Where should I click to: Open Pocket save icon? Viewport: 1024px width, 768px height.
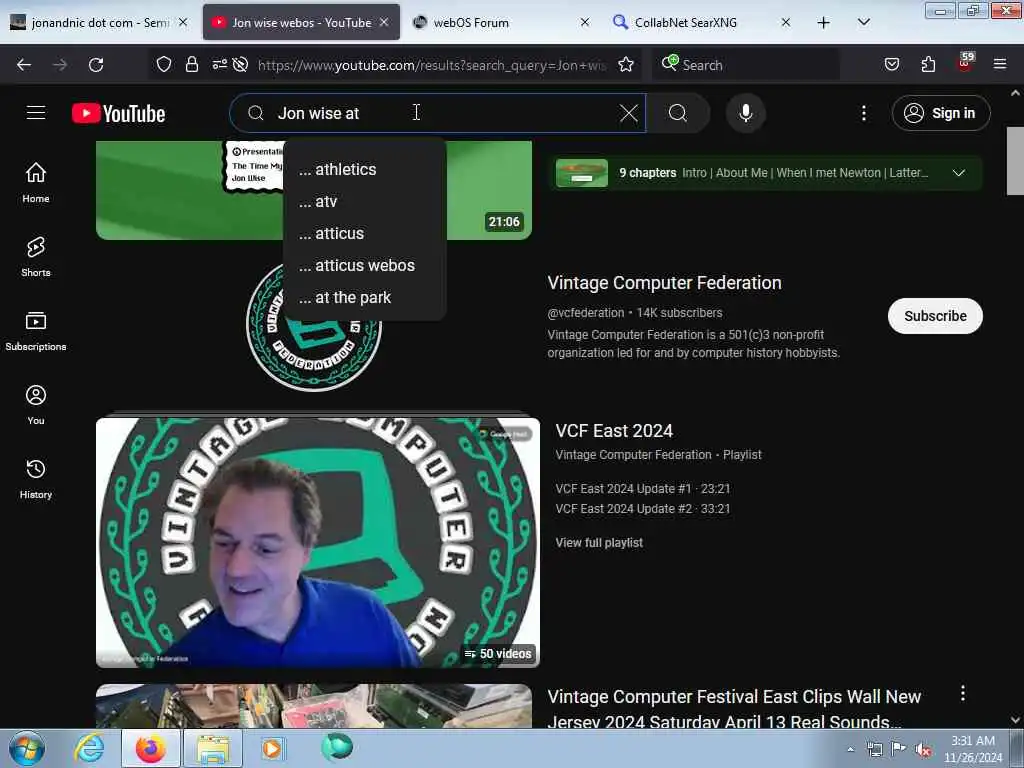click(x=891, y=65)
